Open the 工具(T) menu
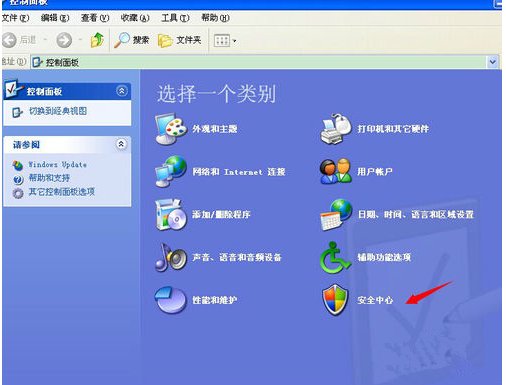Image resolution: width=506 pixels, height=385 pixels. point(175,18)
